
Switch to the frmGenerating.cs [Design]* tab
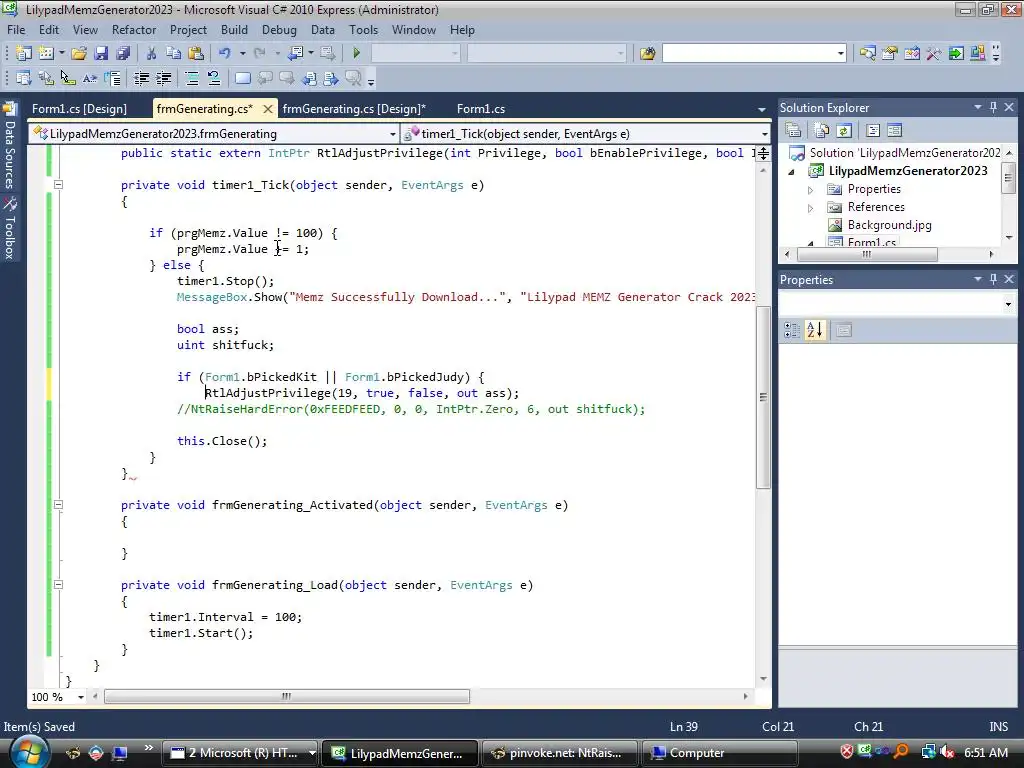point(354,109)
